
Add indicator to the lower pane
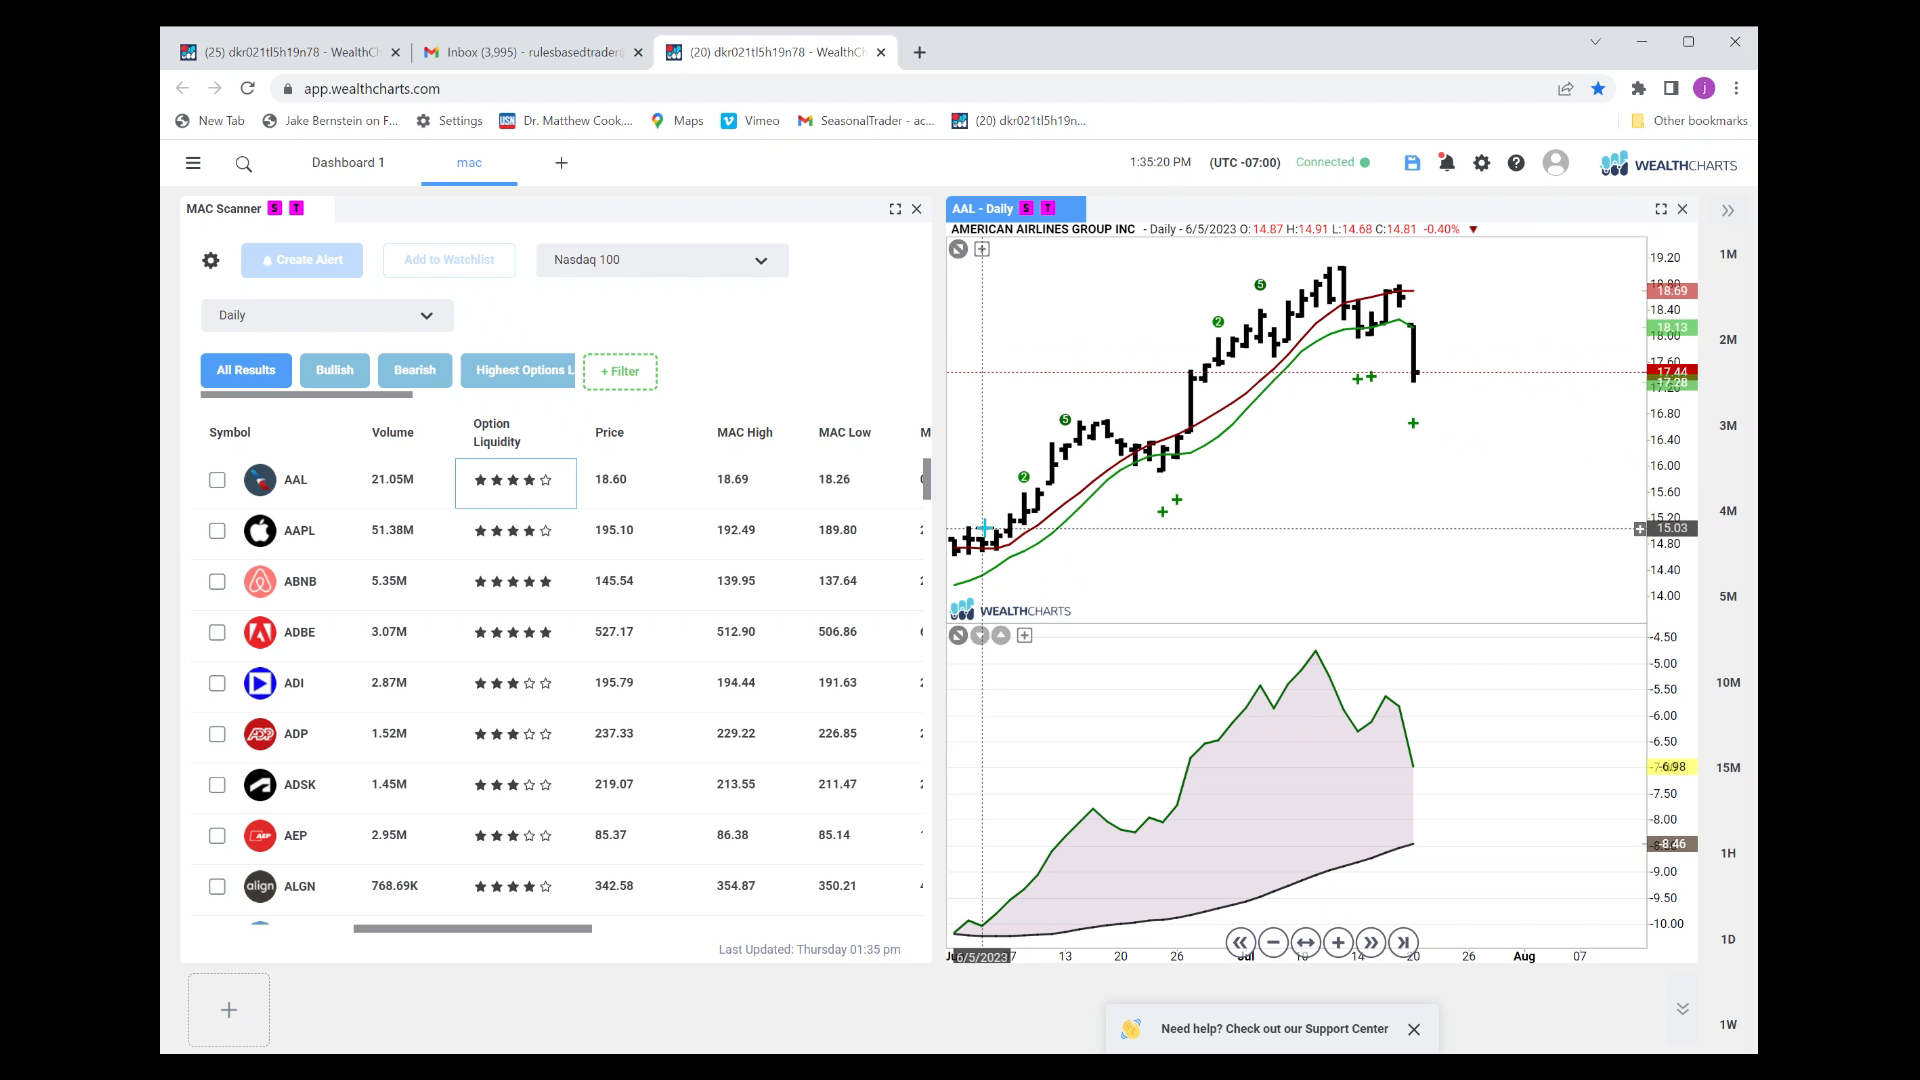(x=1024, y=635)
